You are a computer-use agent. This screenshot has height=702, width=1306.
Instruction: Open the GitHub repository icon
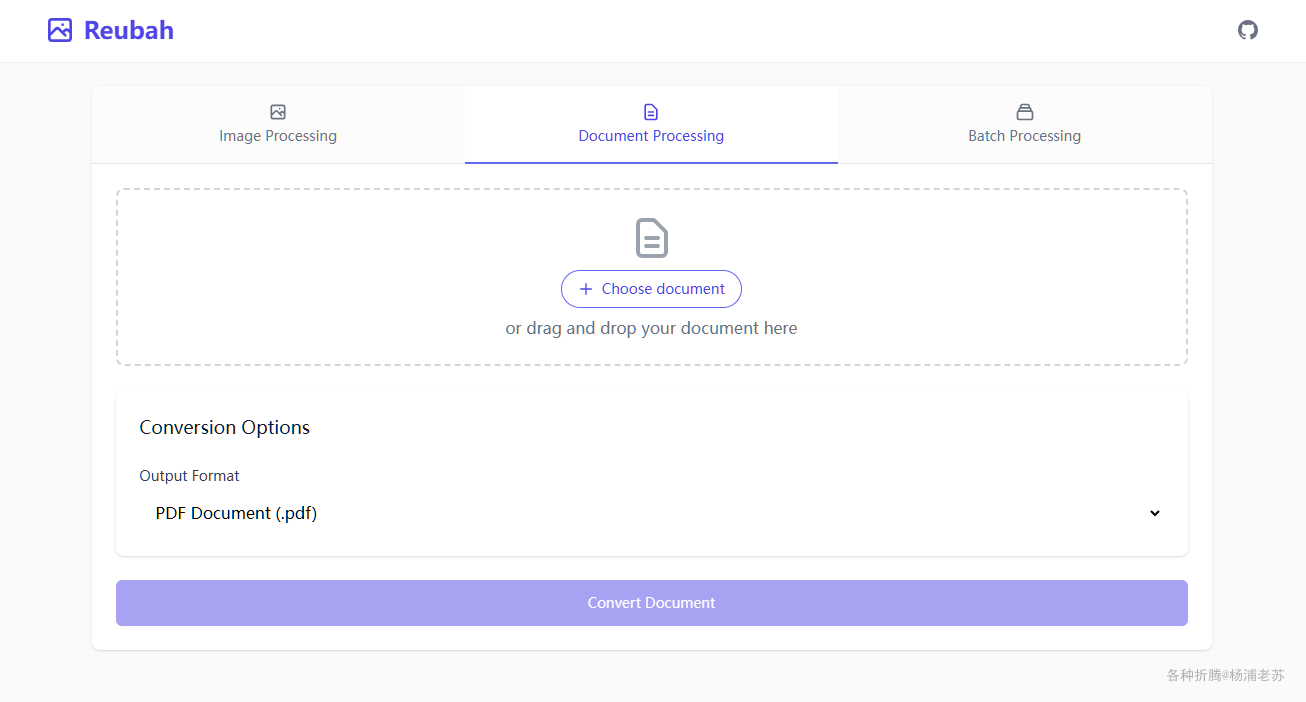[1248, 30]
